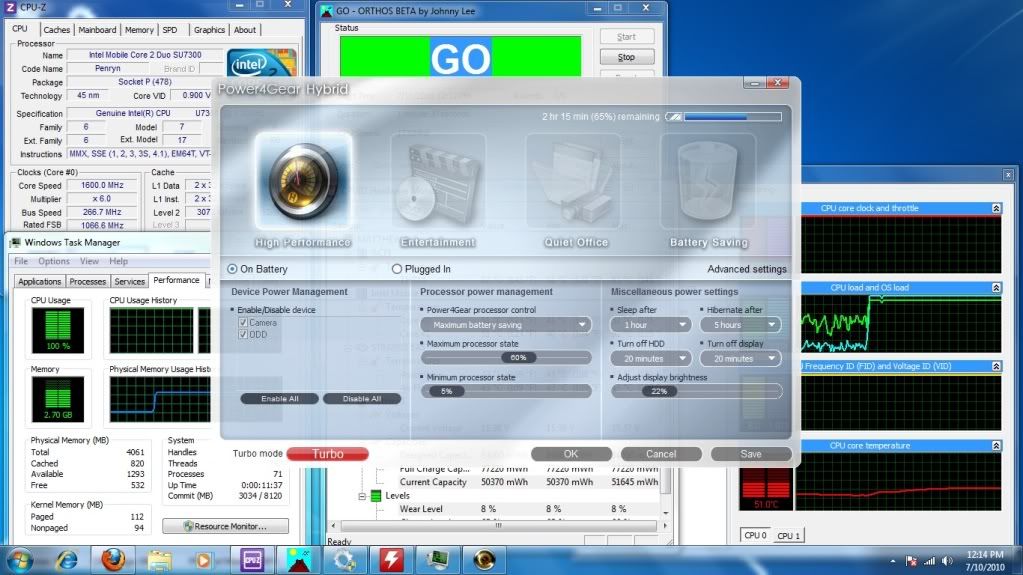This screenshot has width=1023, height=575.
Task: Open Resource Monitor from Task Manager
Action: [226, 526]
